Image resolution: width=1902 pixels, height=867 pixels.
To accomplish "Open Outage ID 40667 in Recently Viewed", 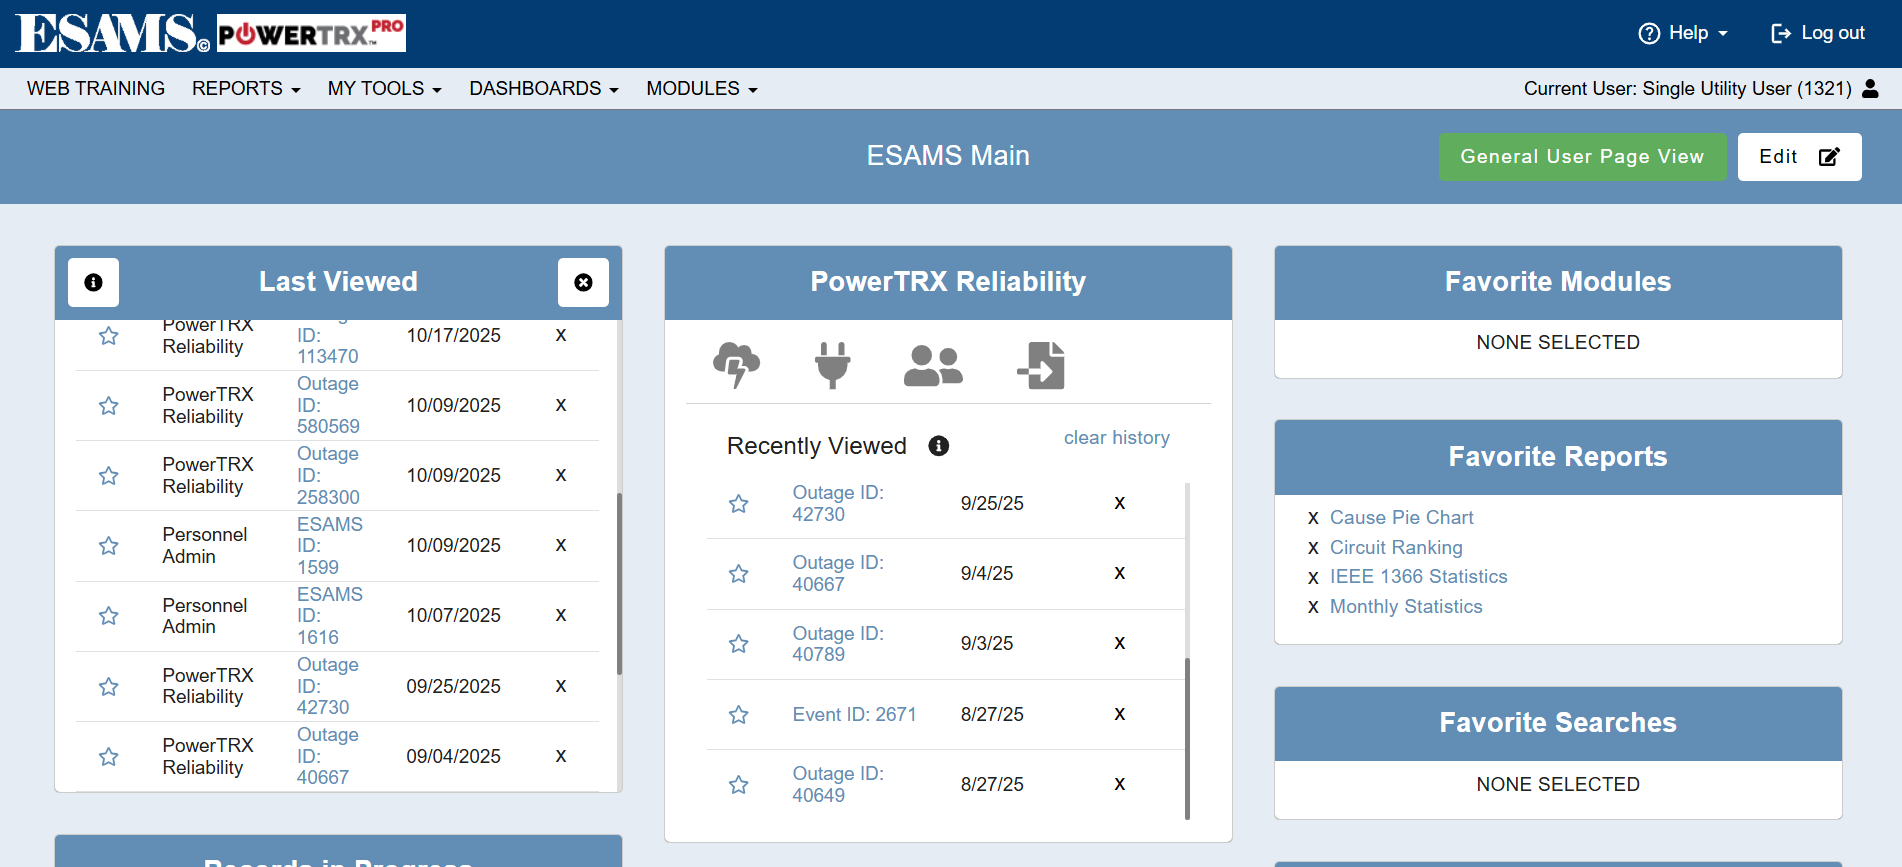I will click(838, 574).
